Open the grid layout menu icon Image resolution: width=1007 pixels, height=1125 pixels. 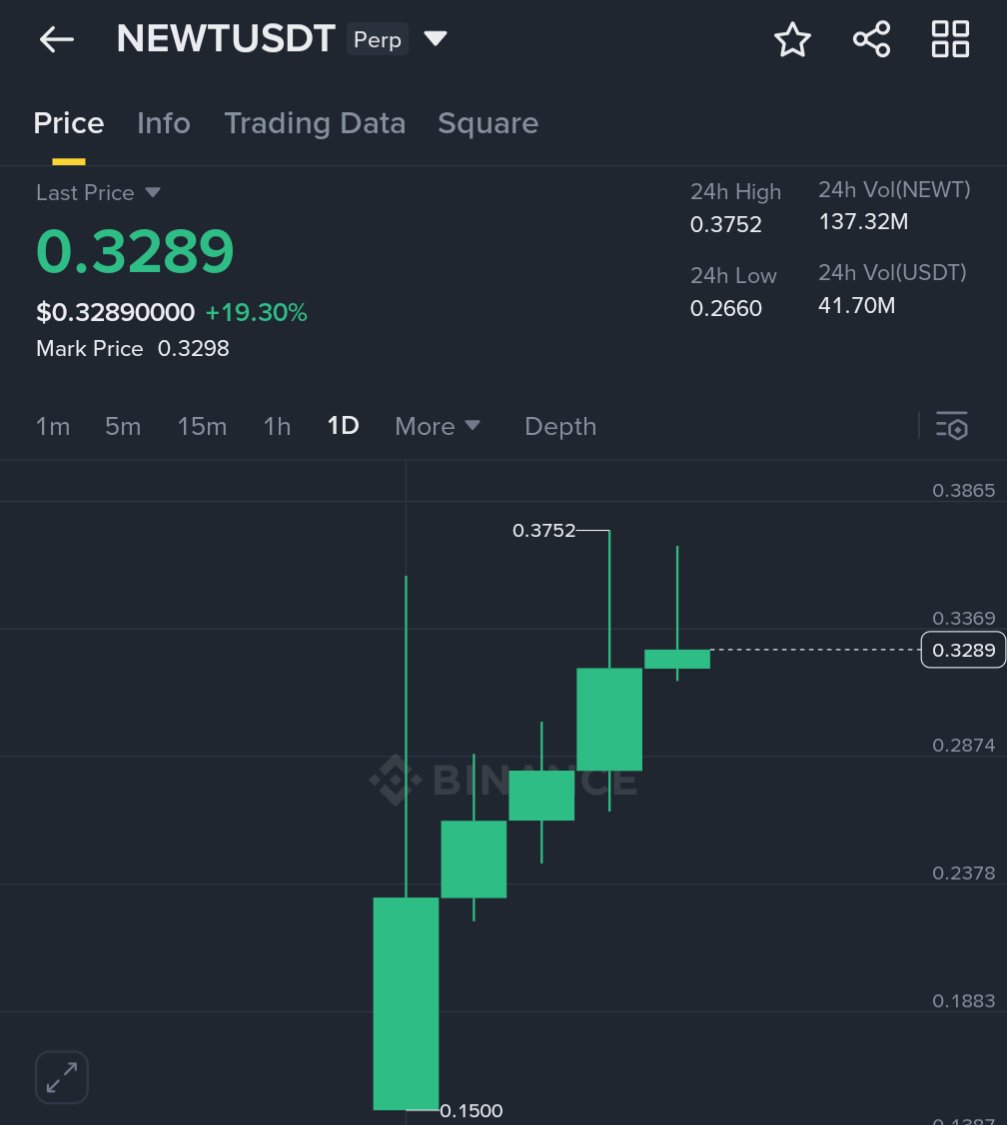click(x=950, y=39)
